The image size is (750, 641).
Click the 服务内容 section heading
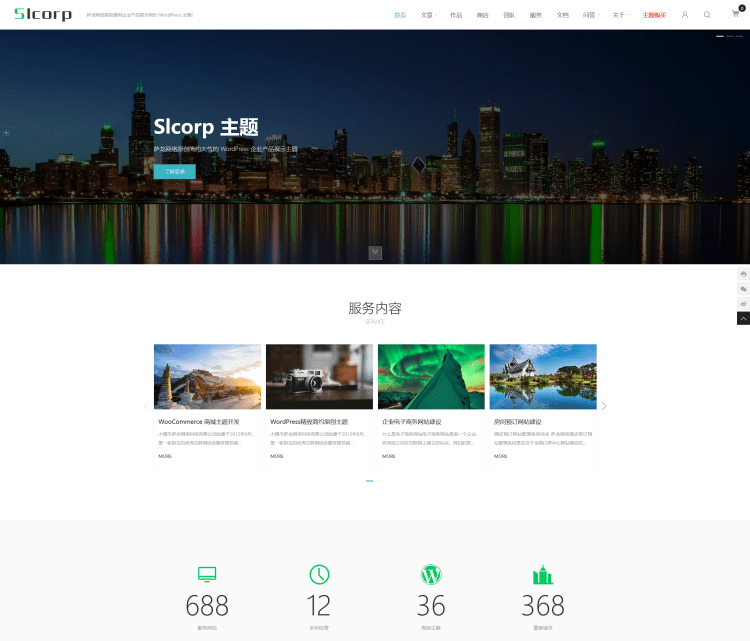tap(375, 309)
